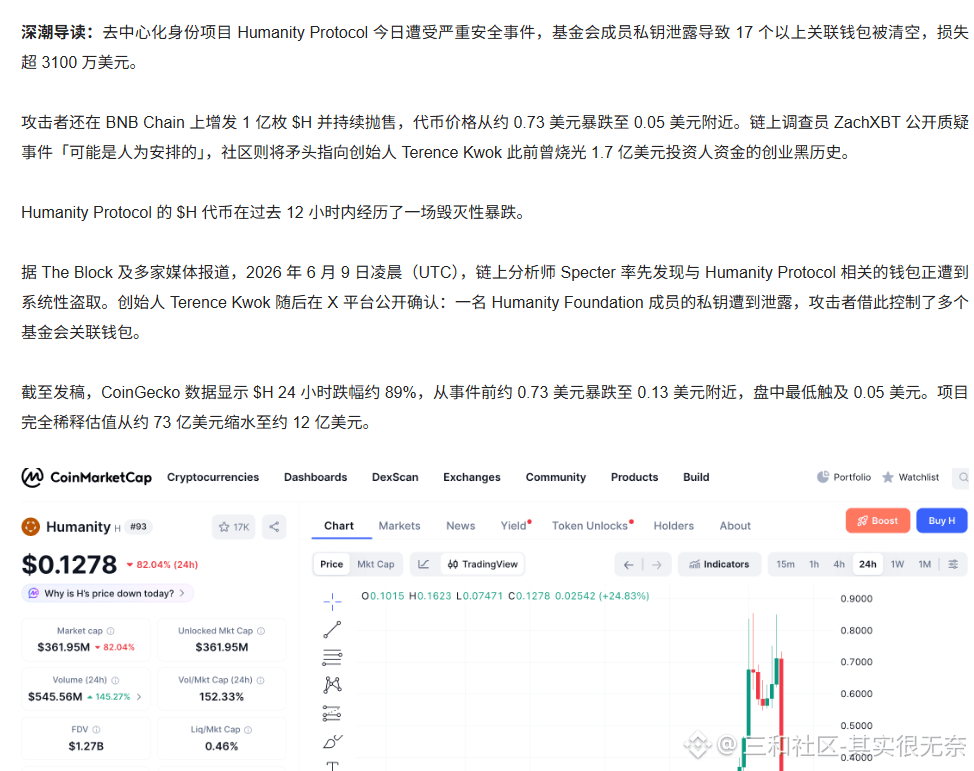Click the Liq/Mkt Cap info icon
Image resolution: width=974 pixels, height=771 pixels.
[x=248, y=729]
